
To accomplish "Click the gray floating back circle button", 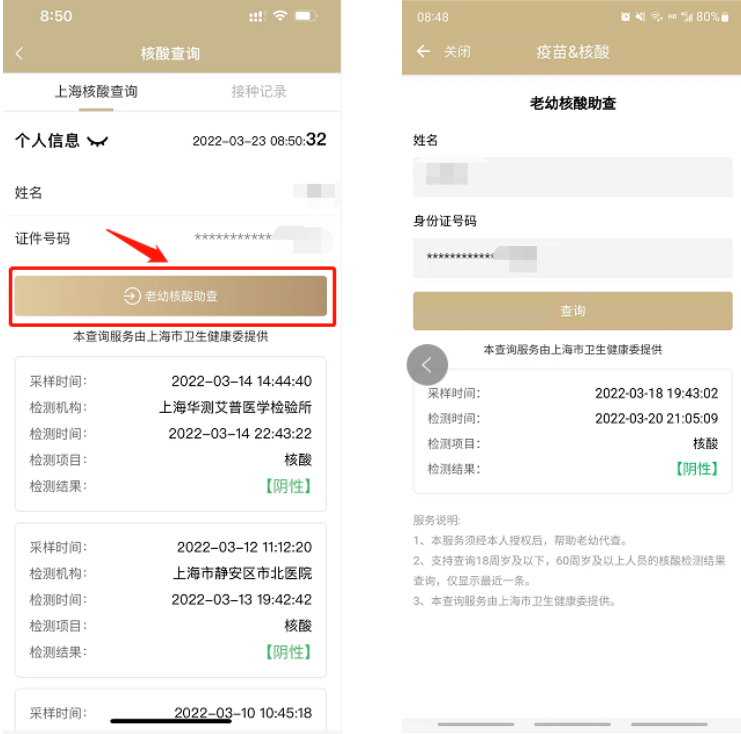I will tap(427, 364).
